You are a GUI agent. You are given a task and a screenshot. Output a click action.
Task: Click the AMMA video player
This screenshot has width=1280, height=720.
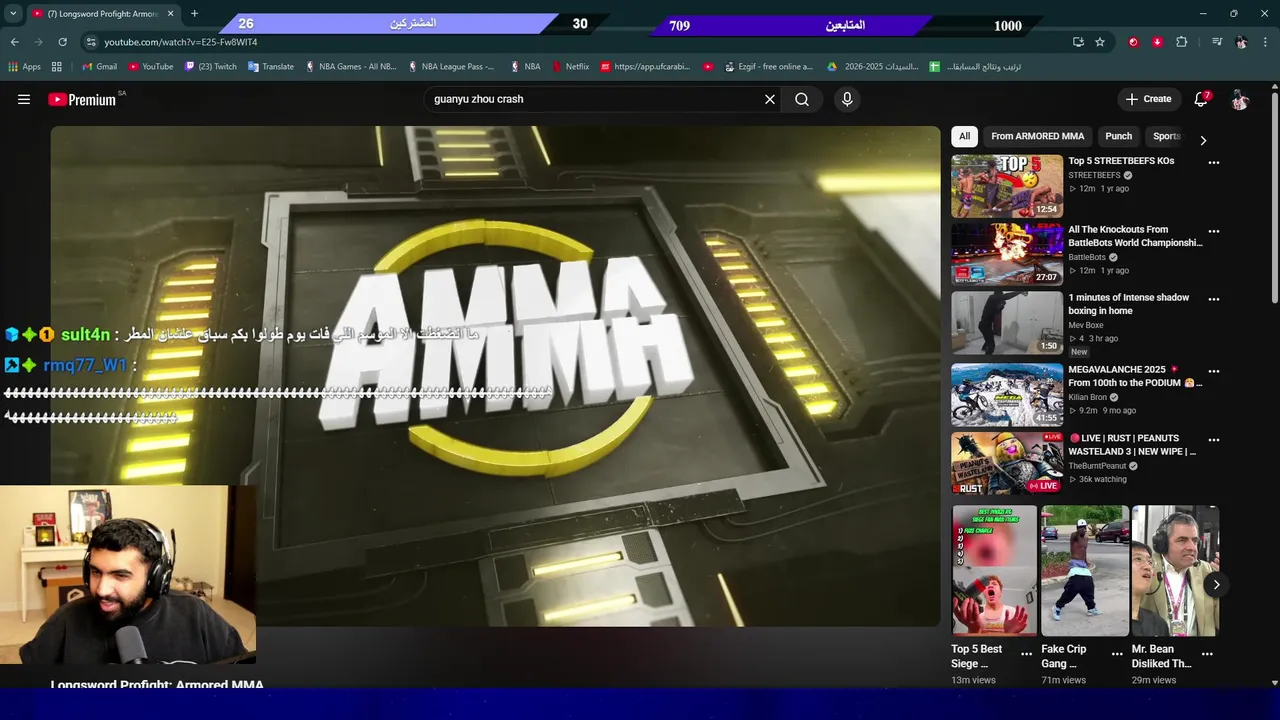point(495,376)
